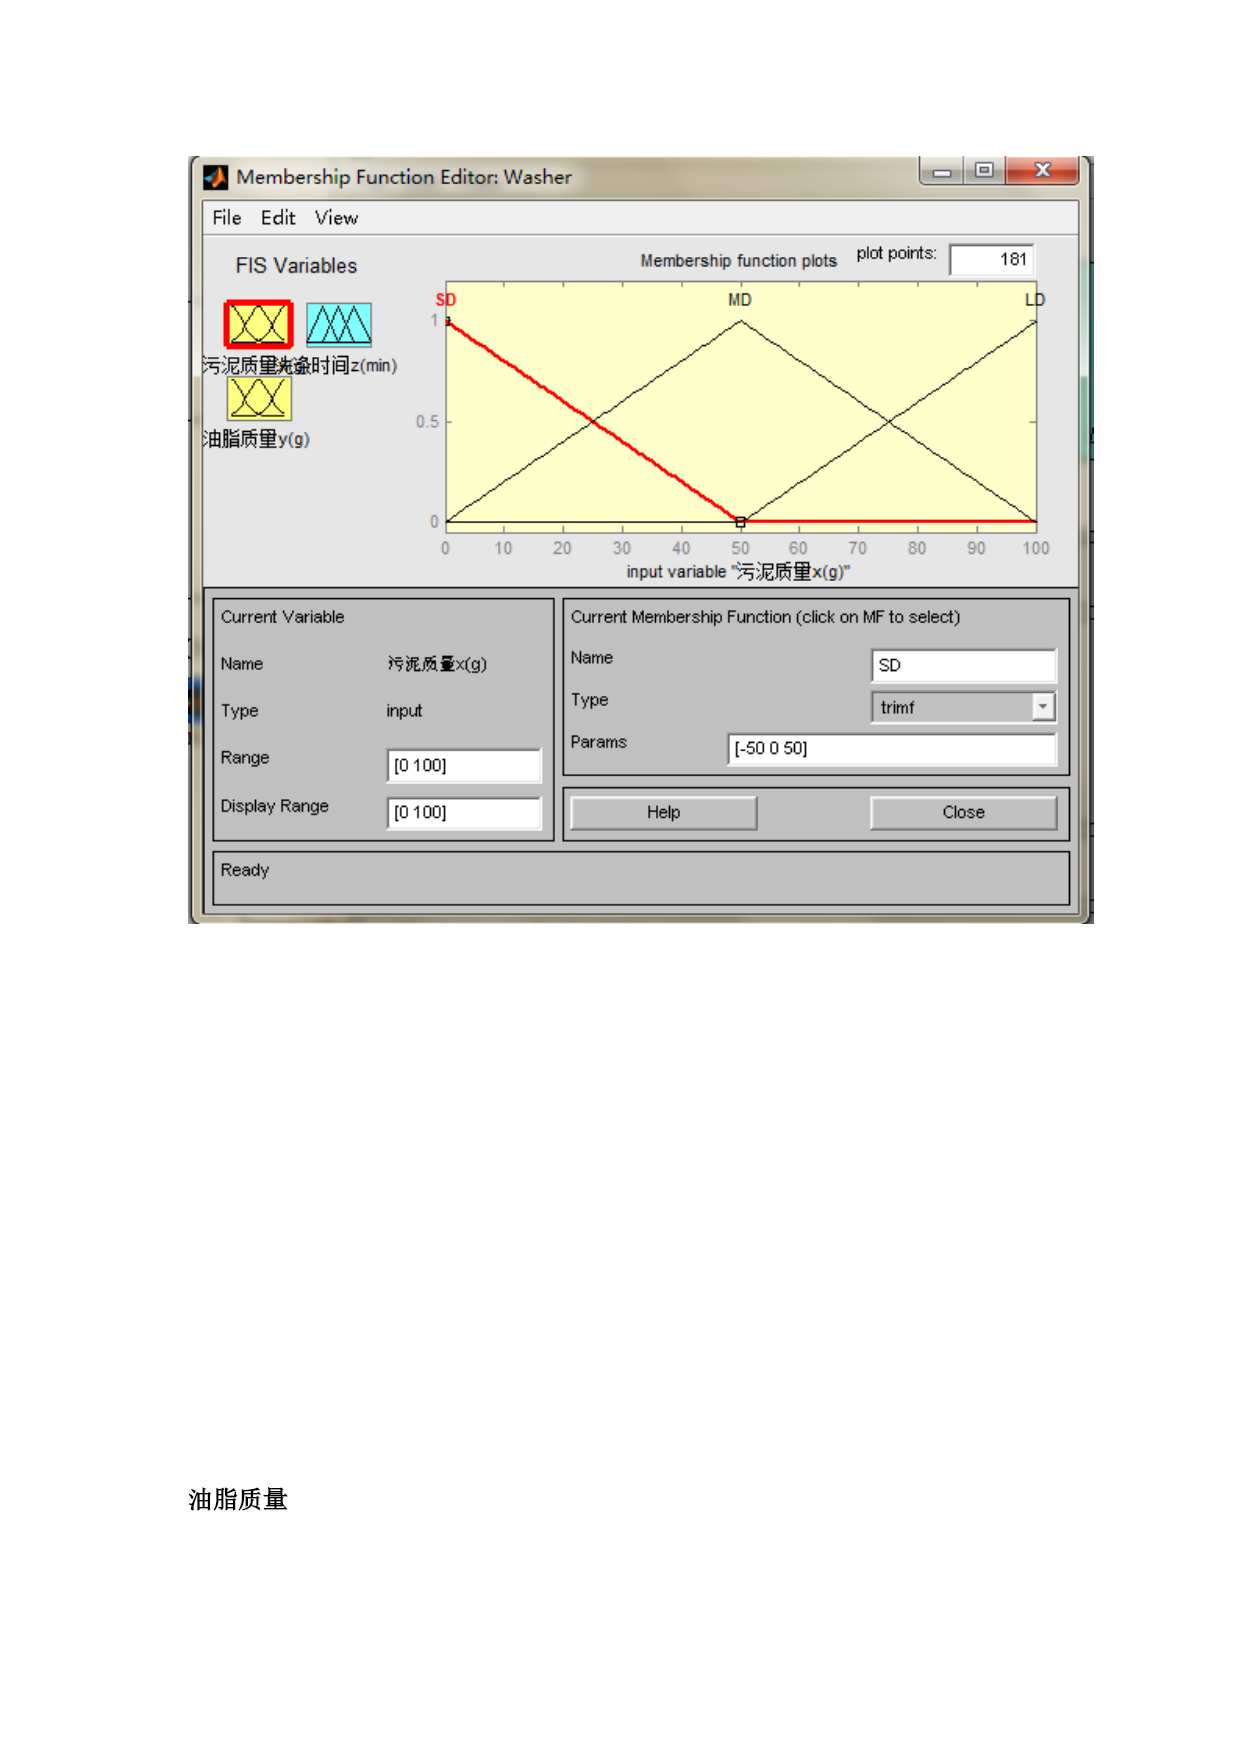Click the Help button
This screenshot has height=1754, width=1241.
663,812
